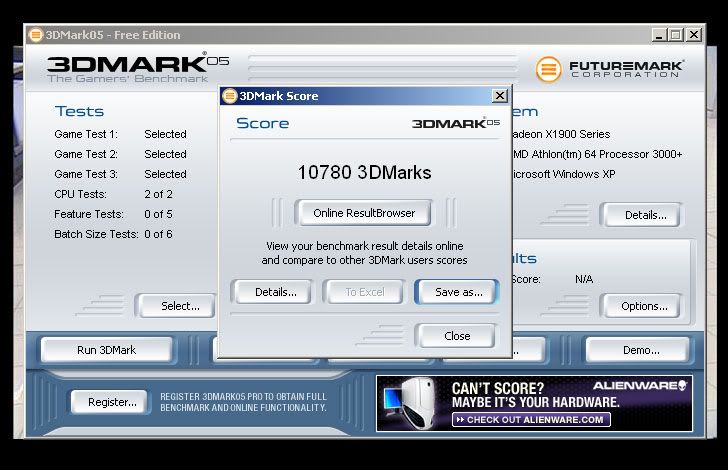
Task: Click the Alienware logo in the banner
Action: [640, 385]
